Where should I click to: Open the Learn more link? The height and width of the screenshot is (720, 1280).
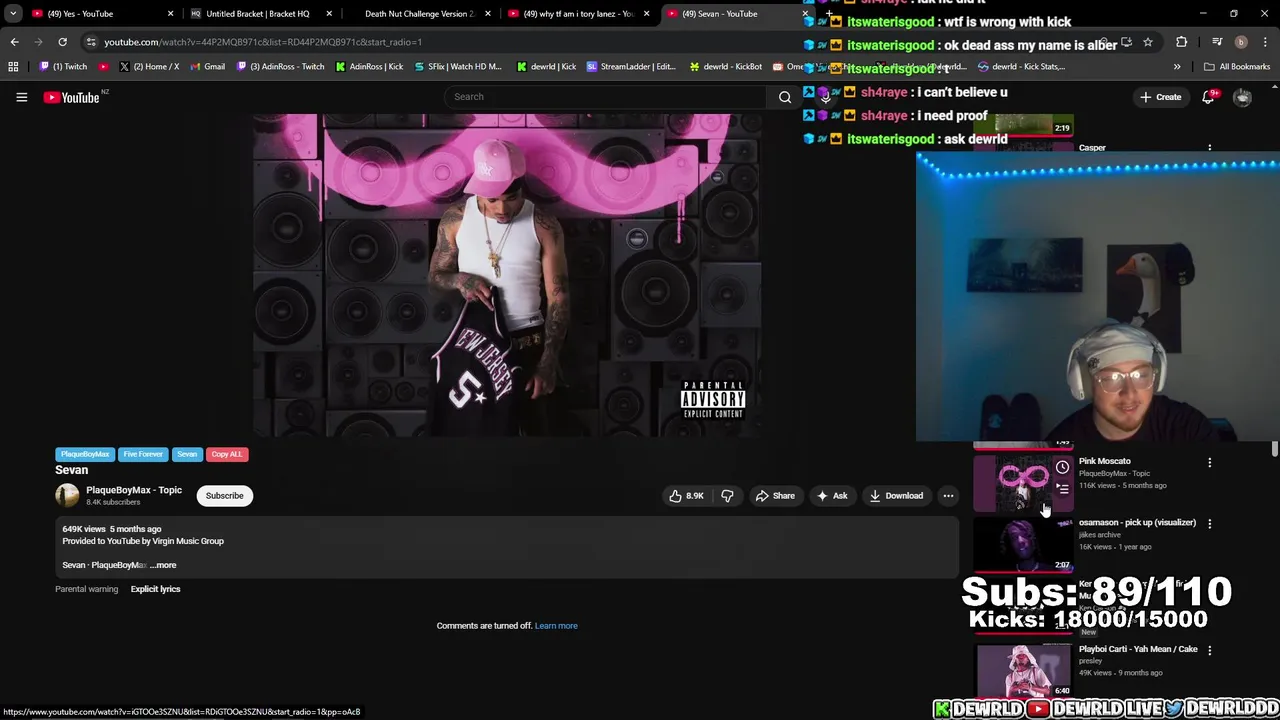tap(556, 626)
